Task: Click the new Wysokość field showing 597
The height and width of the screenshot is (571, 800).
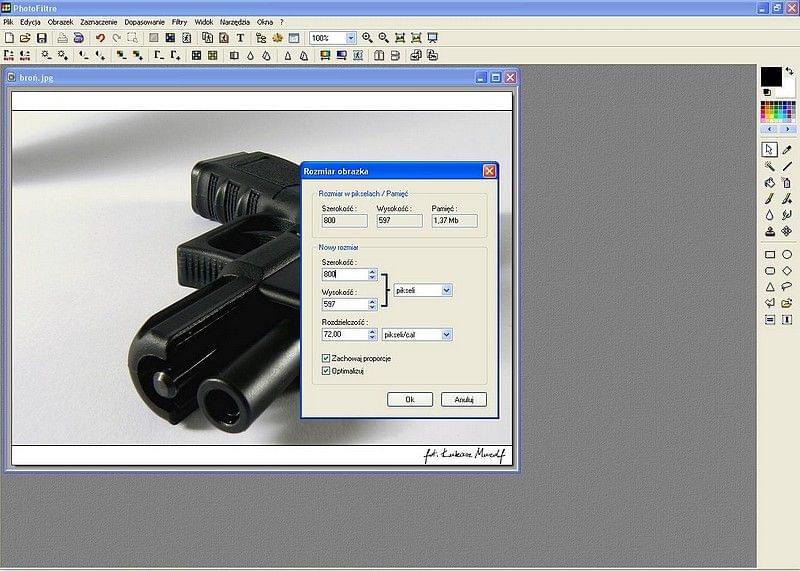Action: click(x=345, y=304)
